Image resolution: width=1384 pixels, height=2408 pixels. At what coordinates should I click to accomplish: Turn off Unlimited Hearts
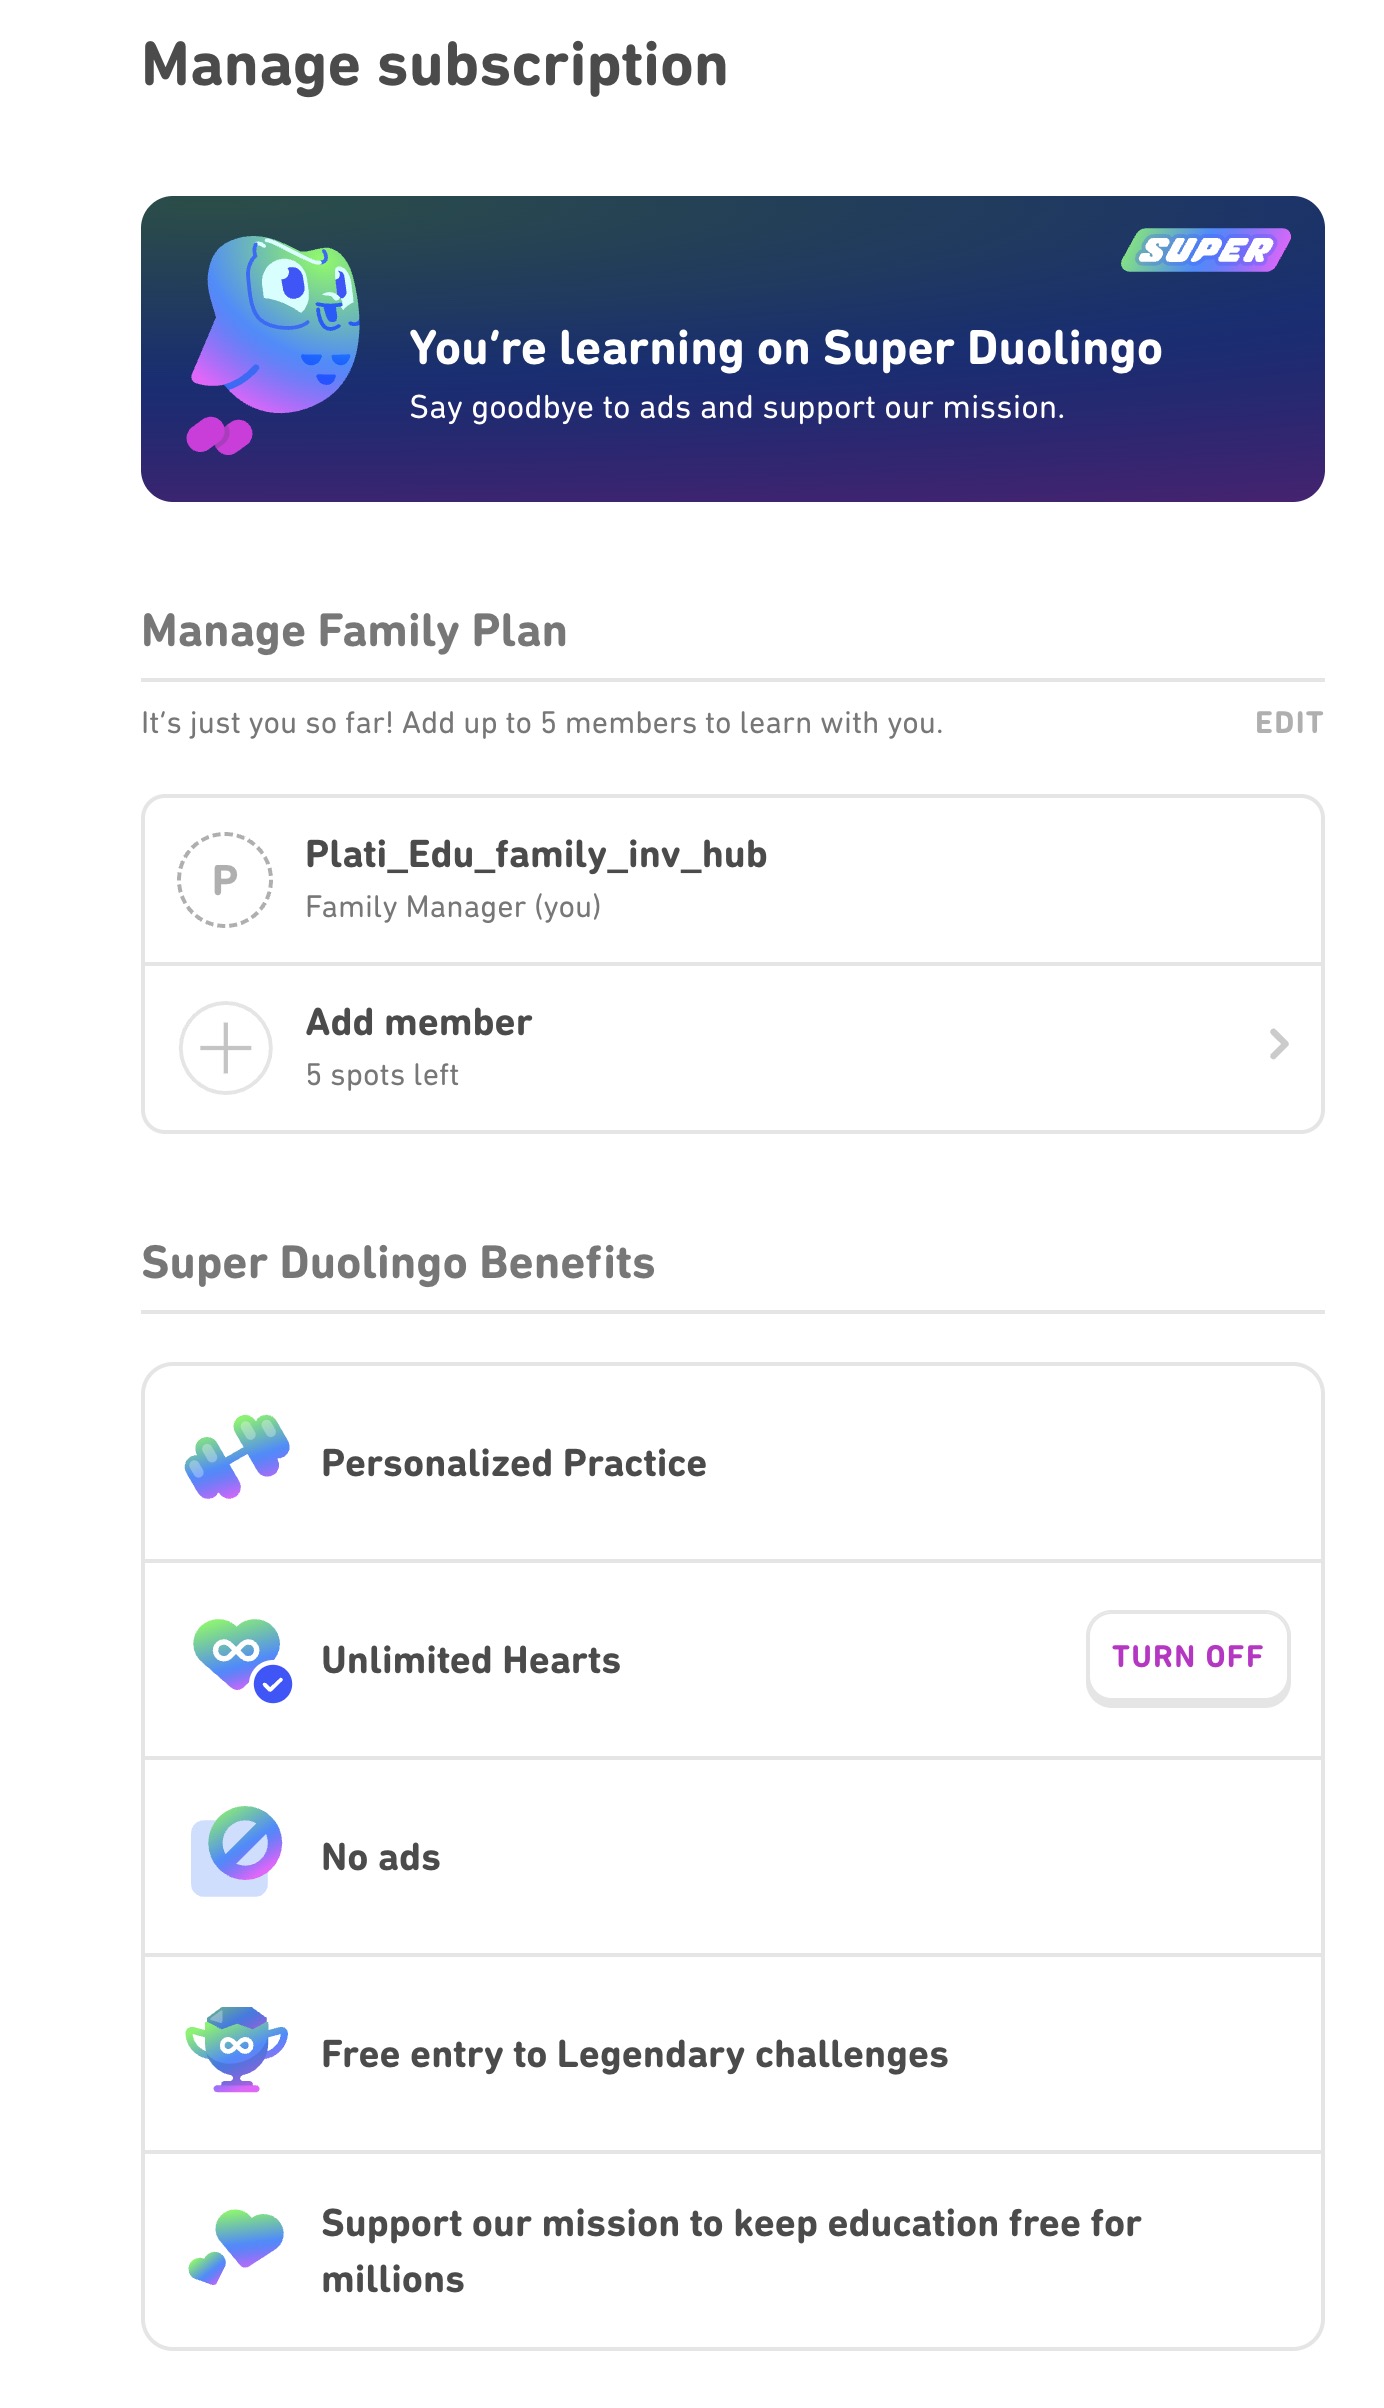tap(1187, 1657)
